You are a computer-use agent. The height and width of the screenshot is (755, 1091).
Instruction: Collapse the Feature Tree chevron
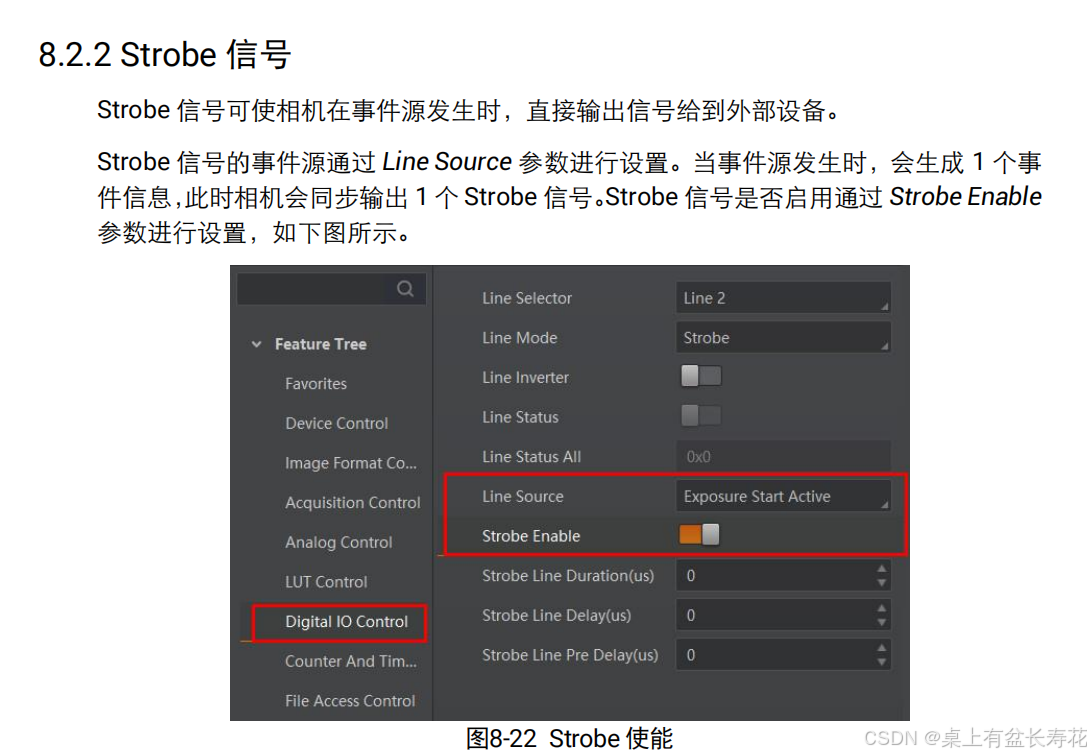point(257,344)
